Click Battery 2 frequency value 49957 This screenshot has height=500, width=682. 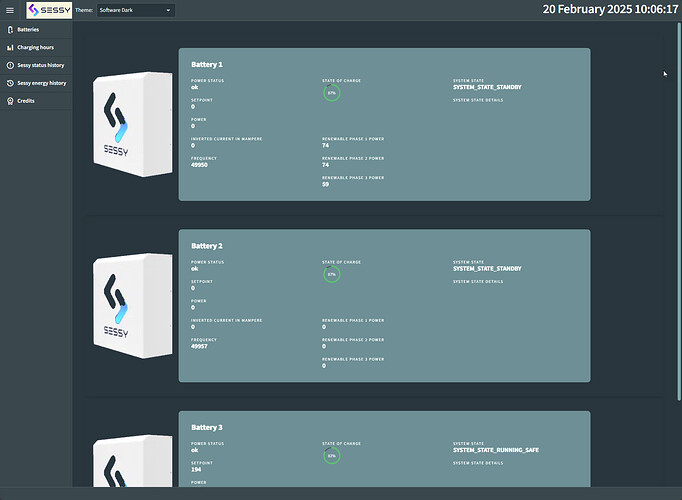(199, 346)
